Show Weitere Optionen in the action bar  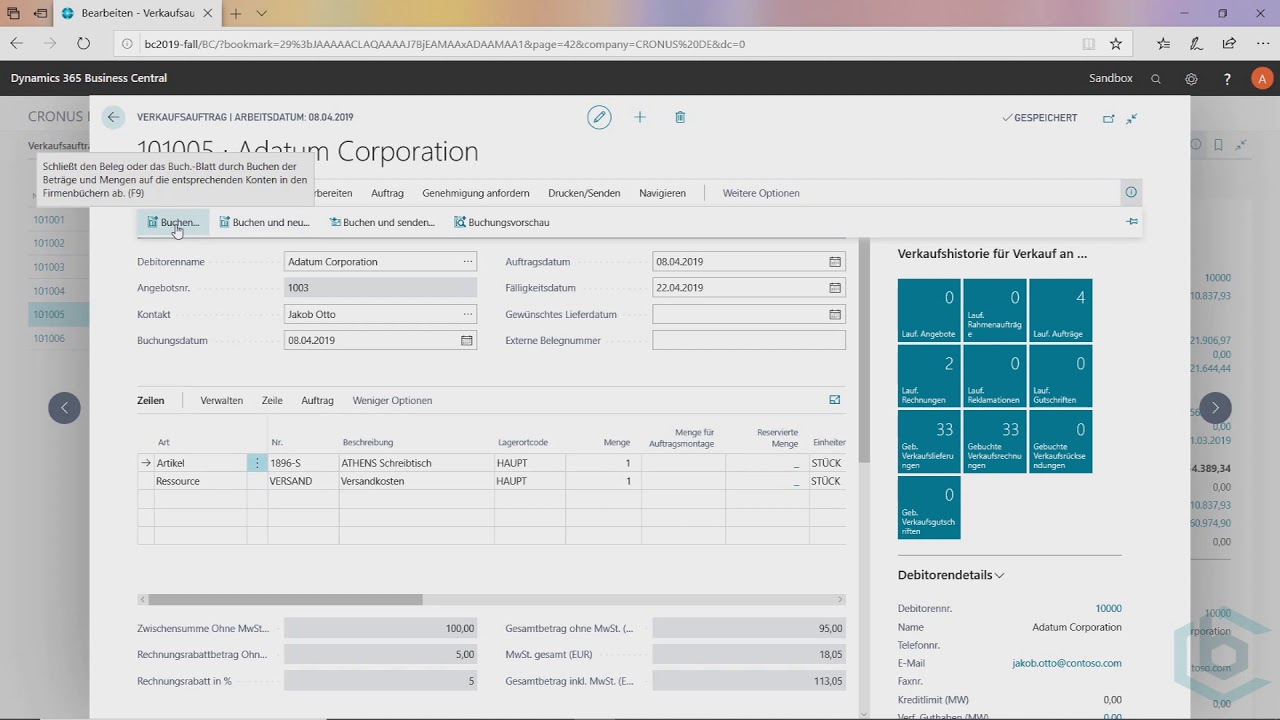click(761, 193)
